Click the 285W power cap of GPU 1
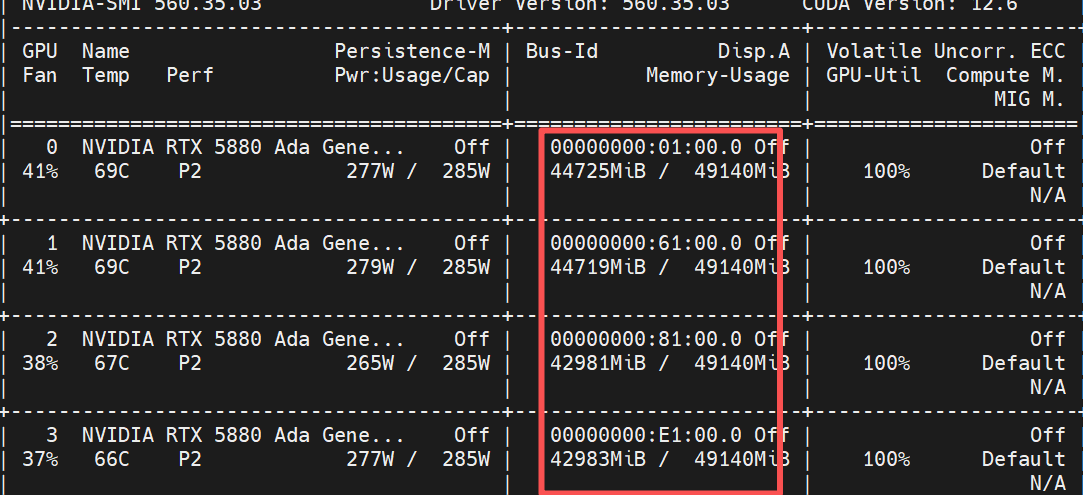1083x495 pixels. click(x=466, y=266)
